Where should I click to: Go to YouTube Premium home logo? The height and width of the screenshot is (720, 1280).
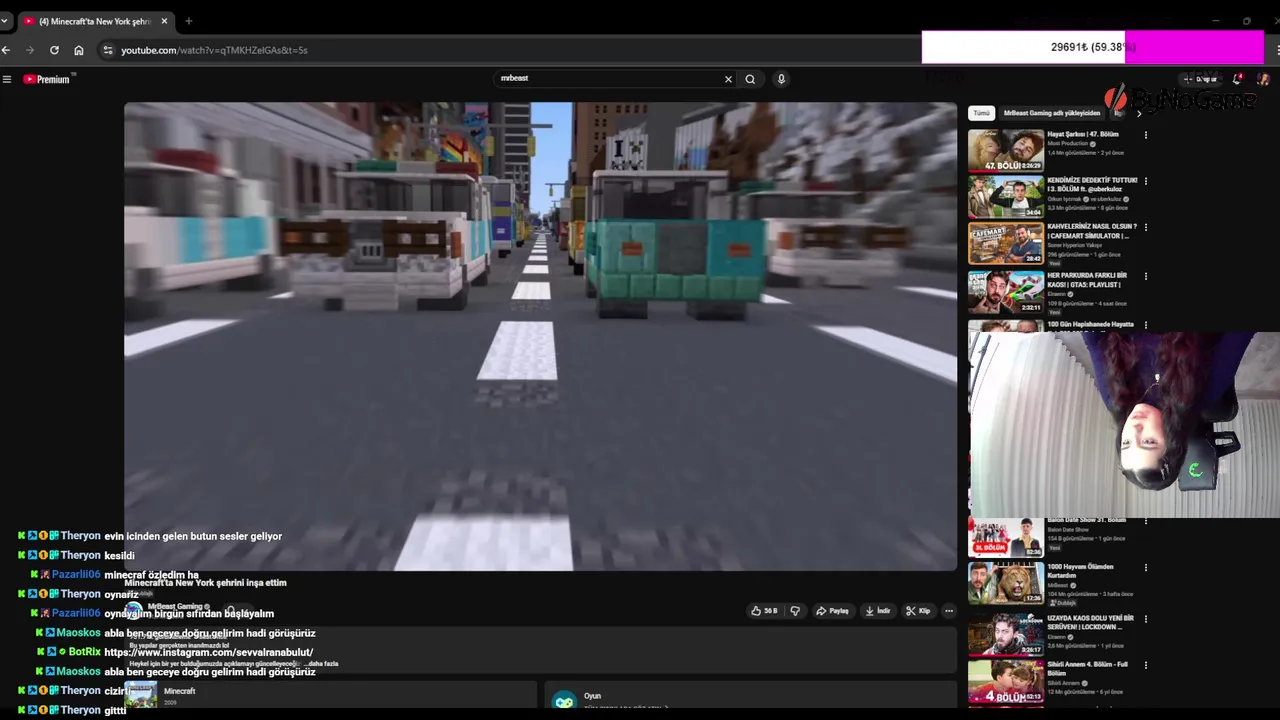[x=47, y=79]
